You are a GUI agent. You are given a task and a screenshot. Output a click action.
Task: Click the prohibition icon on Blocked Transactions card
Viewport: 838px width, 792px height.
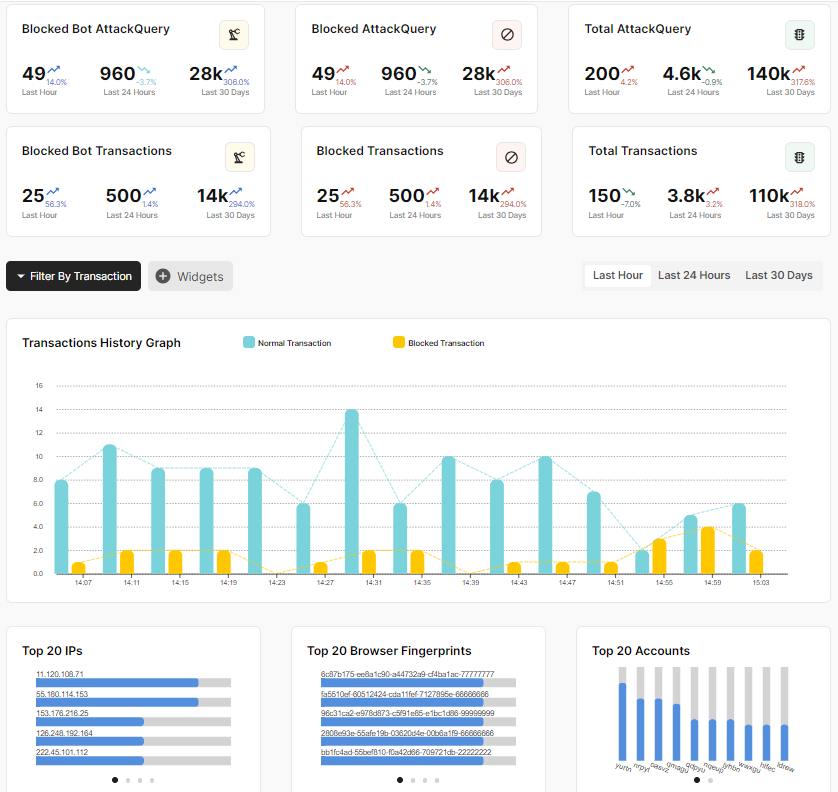click(511, 157)
